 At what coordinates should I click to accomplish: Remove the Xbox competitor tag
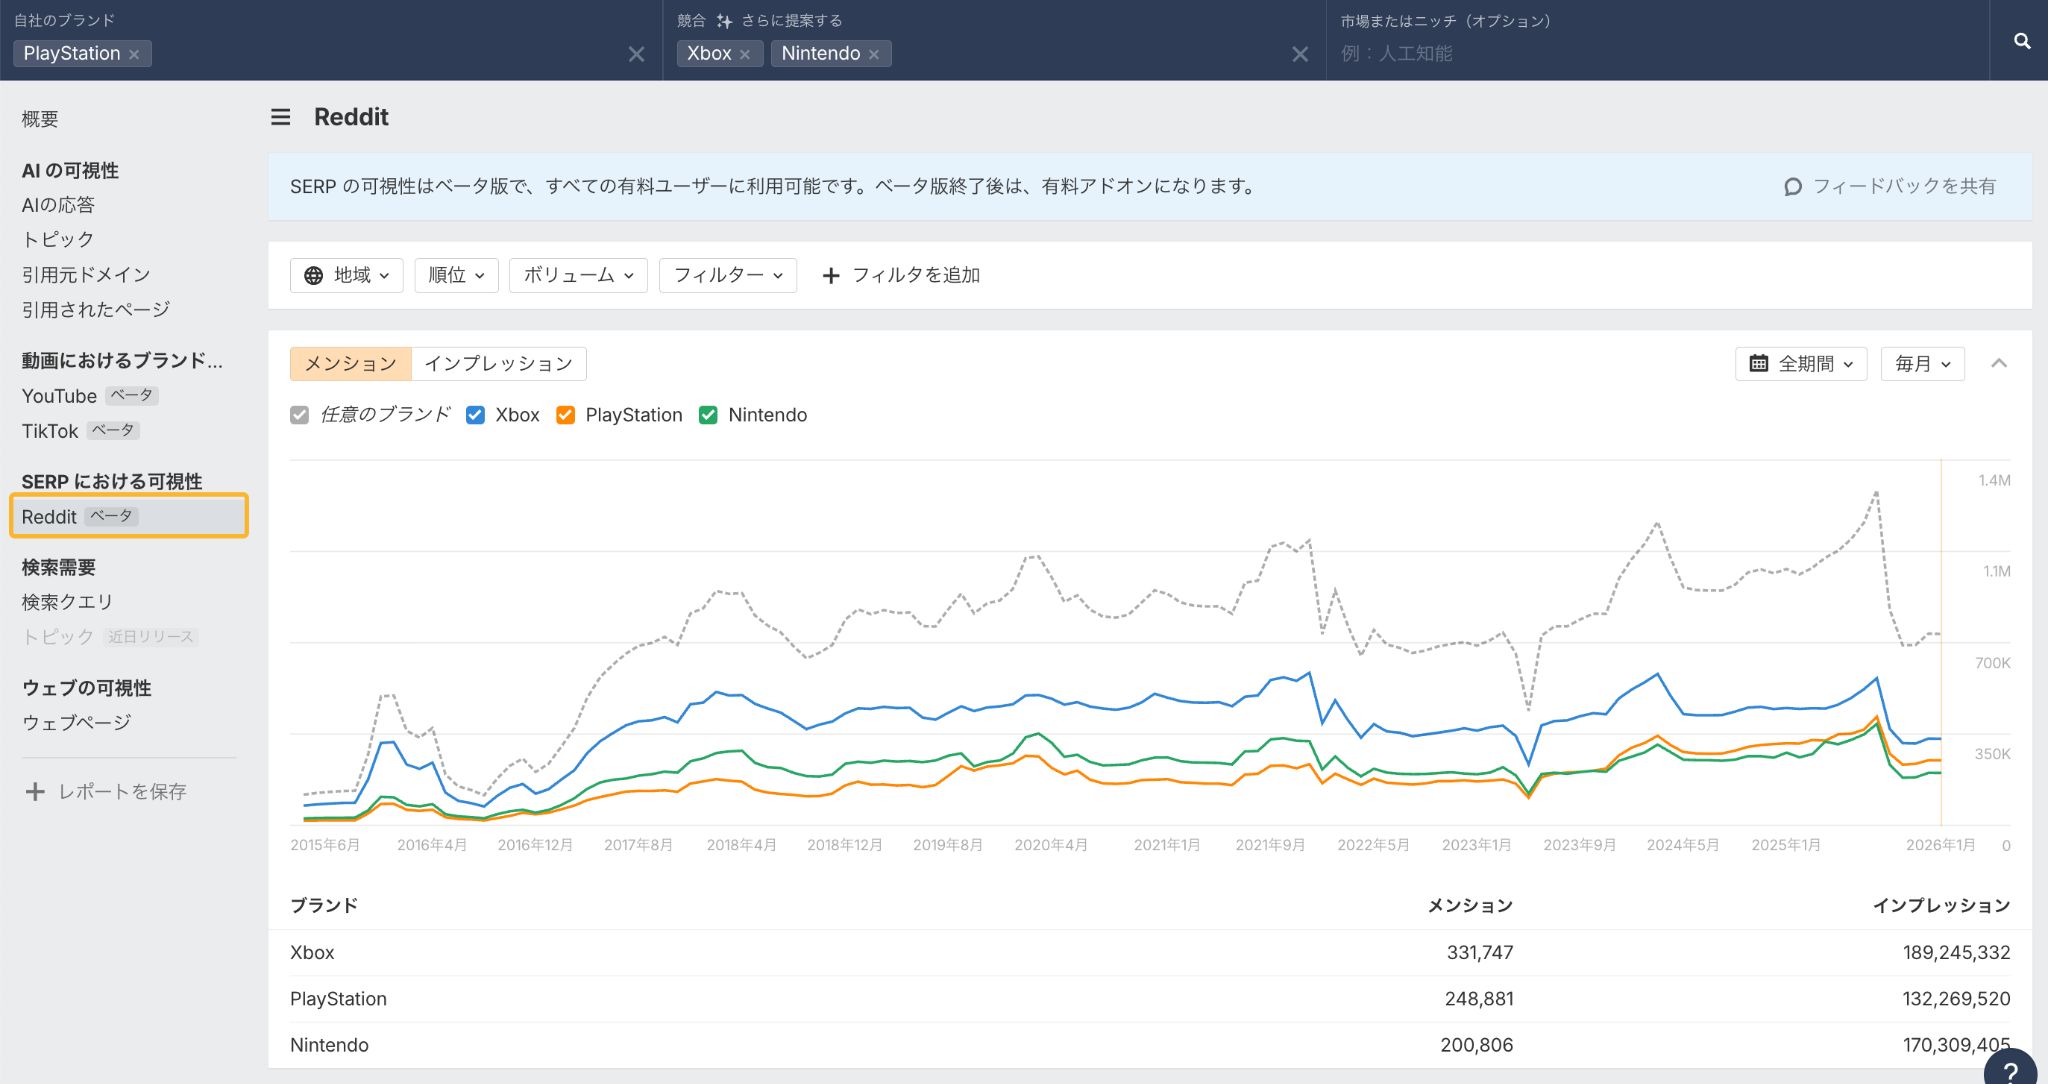(x=745, y=54)
